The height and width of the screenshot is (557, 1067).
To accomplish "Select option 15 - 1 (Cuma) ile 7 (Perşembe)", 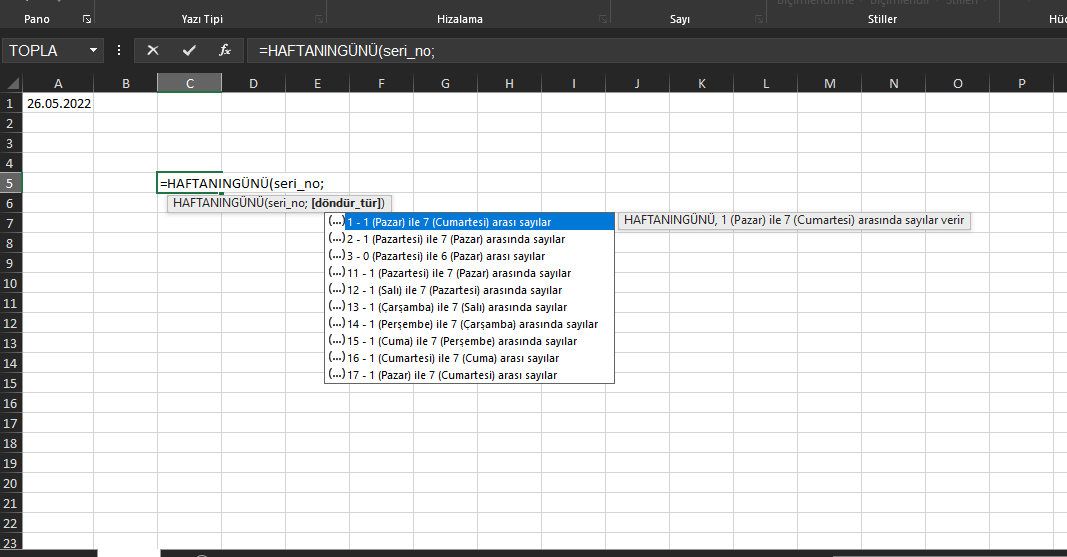I will (x=470, y=341).
